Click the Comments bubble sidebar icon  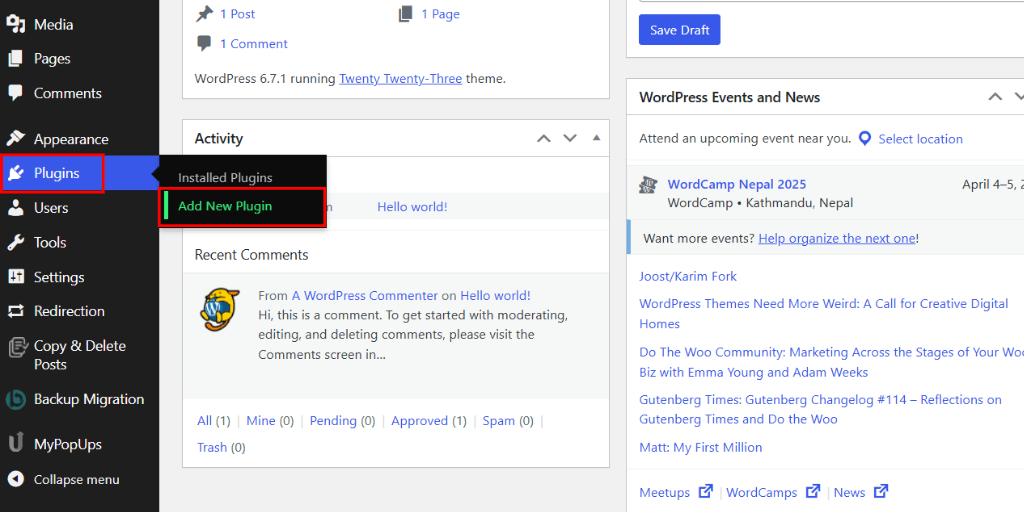[16, 93]
